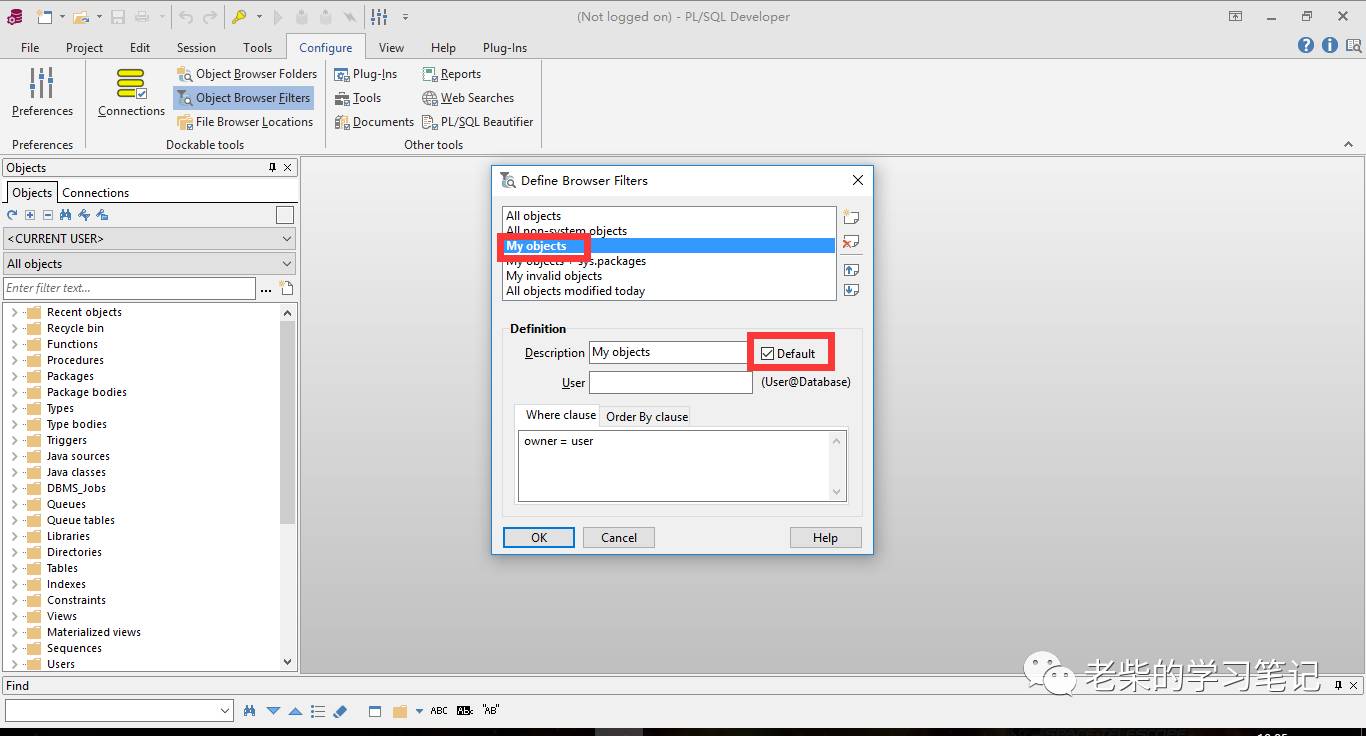This screenshot has width=1366, height=736.
Task: Expand the Packages folder
Action: 14,376
